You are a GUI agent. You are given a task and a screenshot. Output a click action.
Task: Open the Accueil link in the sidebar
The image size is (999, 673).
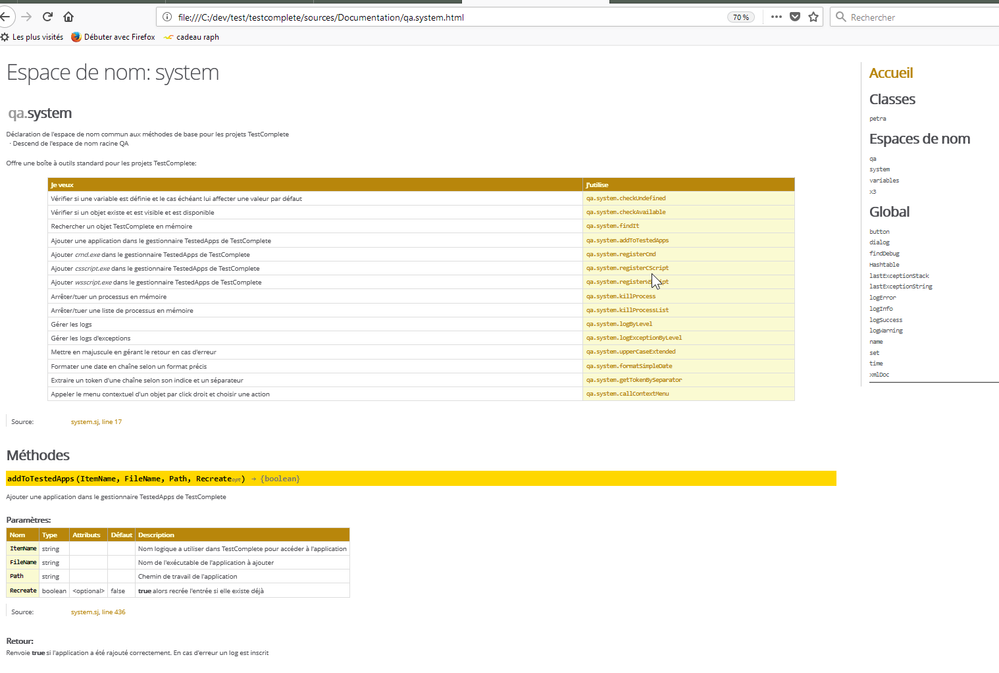(890, 73)
